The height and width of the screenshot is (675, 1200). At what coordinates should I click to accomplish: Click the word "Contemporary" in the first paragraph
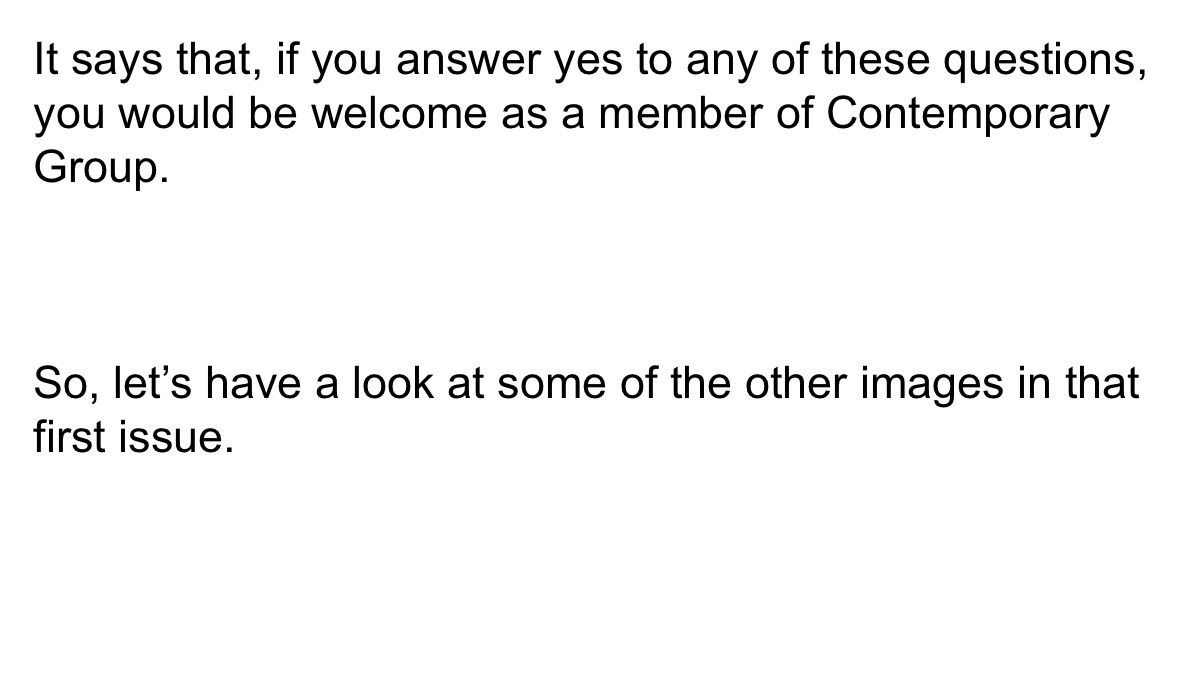tap(969, 115)
